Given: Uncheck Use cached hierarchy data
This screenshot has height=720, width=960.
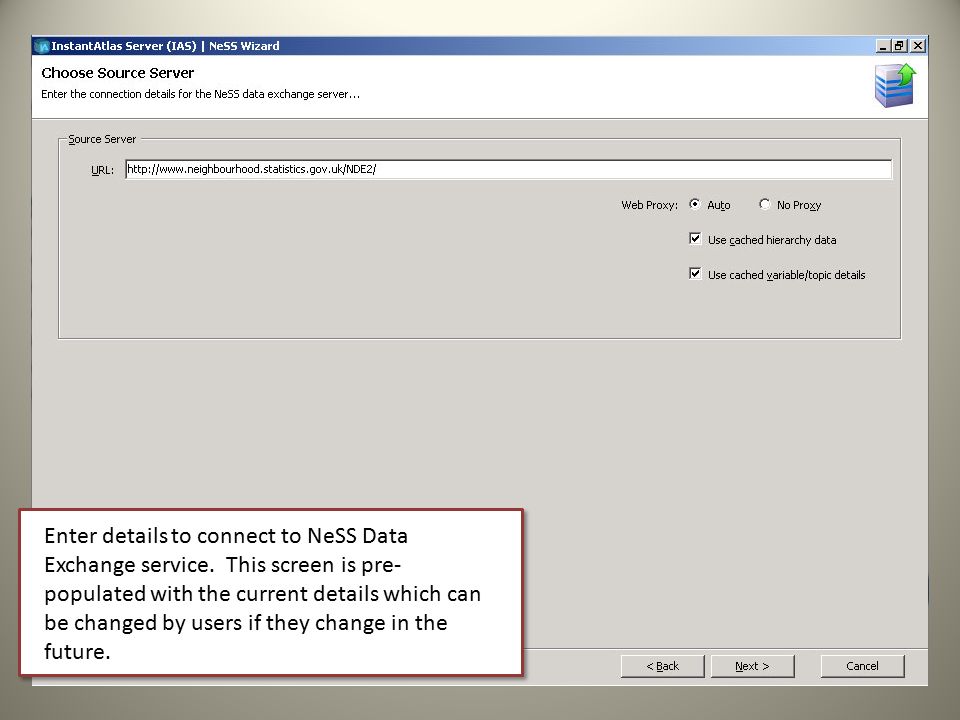Looking at the screenshot, I should tap(695, 239).
